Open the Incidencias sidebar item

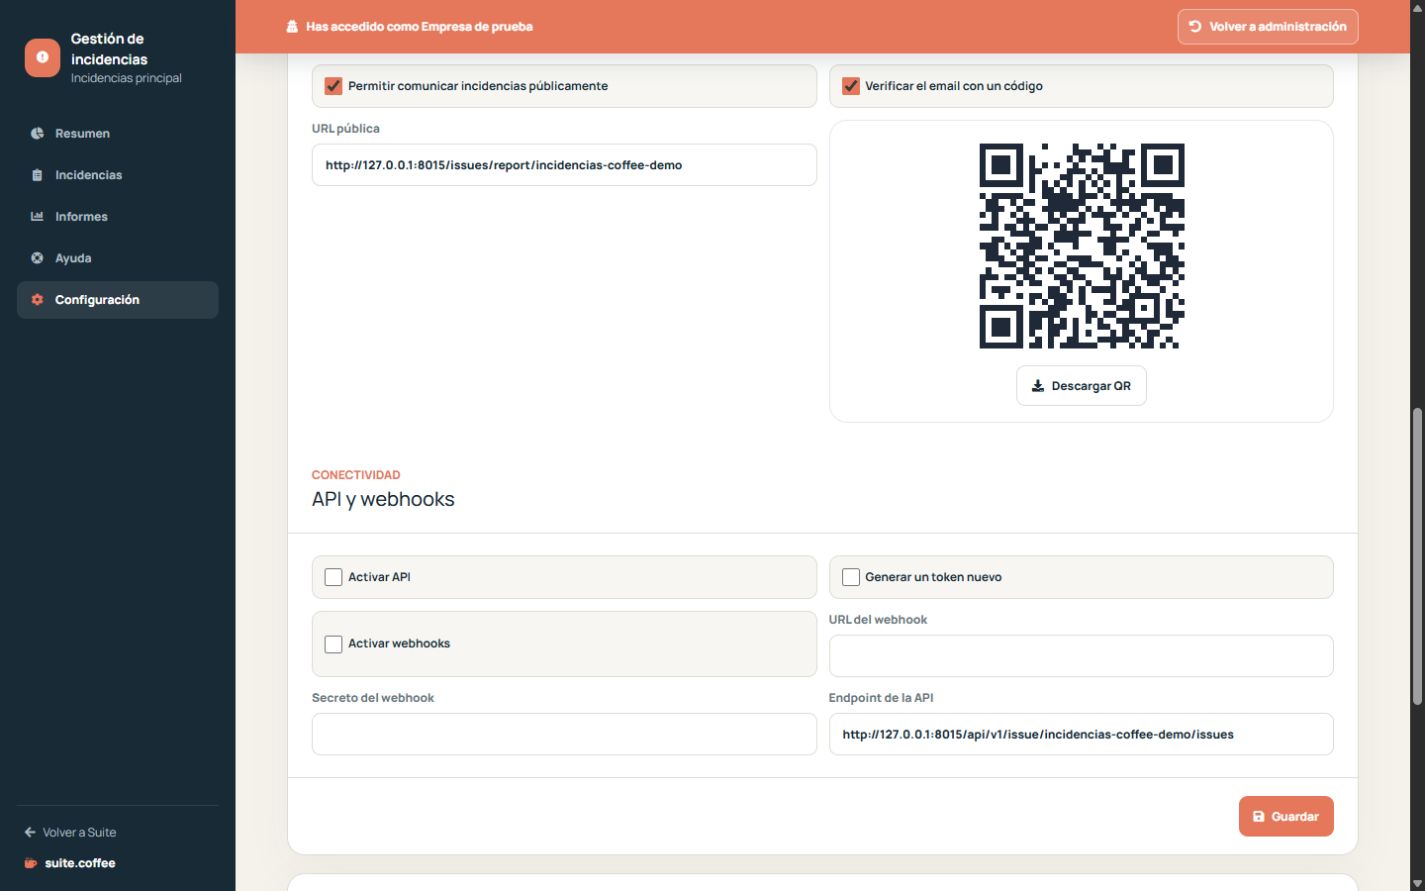coord(117,175)
